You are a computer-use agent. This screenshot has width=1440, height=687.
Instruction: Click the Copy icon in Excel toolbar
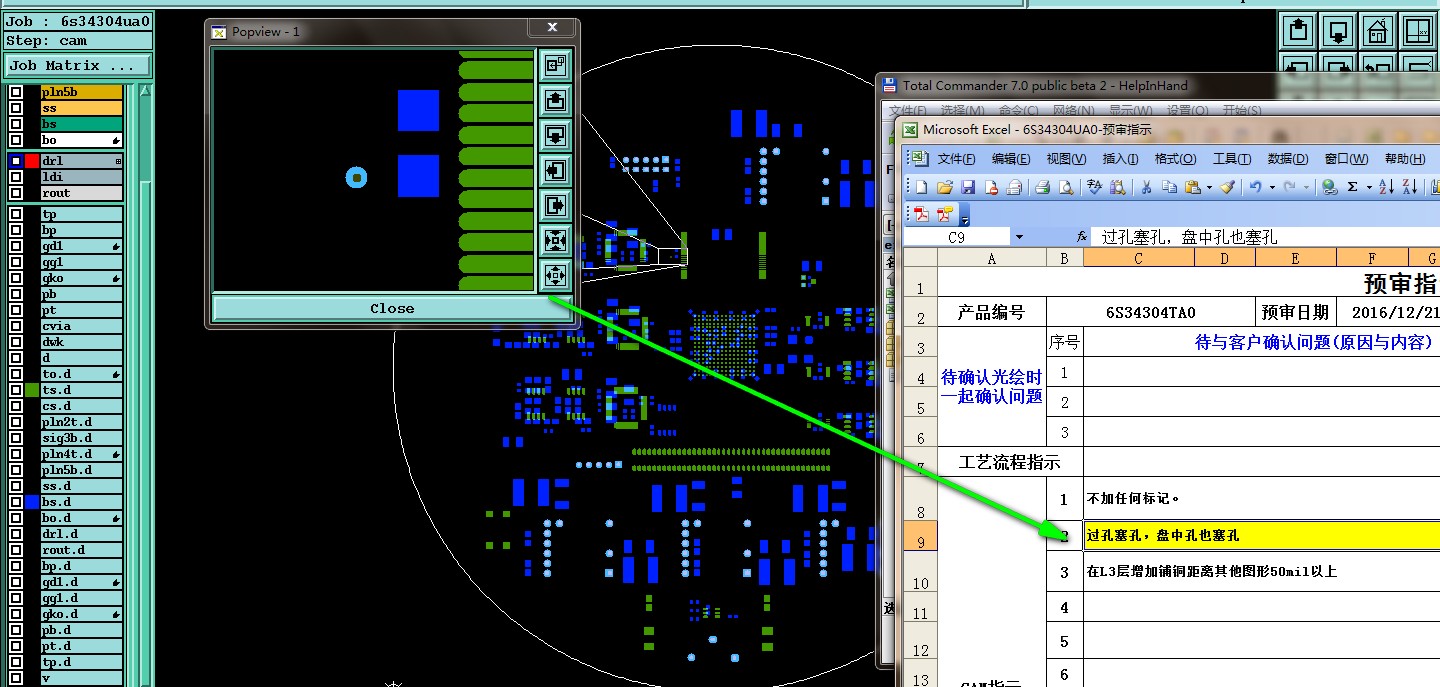pos(1170,187)
